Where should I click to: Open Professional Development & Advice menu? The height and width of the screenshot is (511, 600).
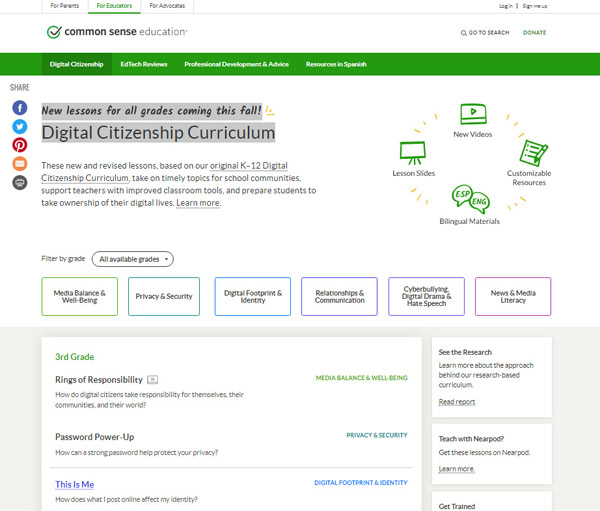click(236, 64)
